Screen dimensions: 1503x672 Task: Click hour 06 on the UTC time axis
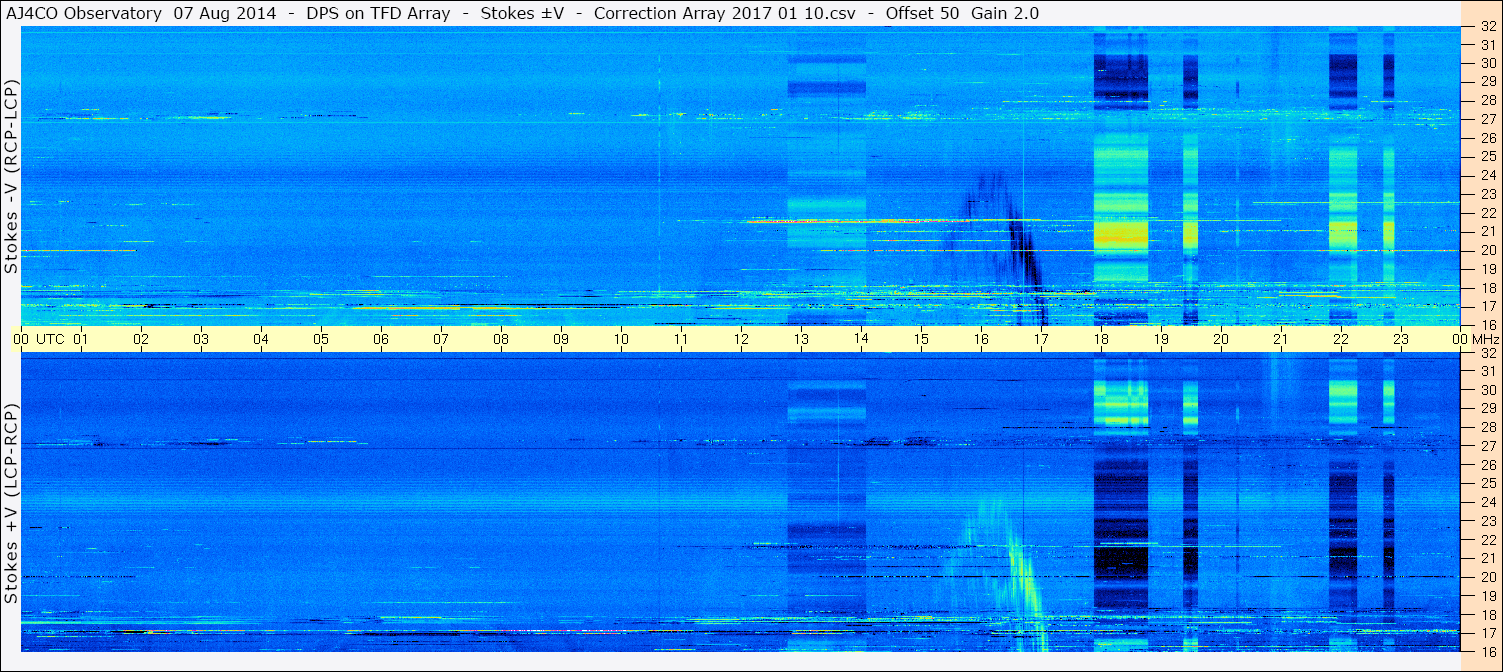point(381,339)
